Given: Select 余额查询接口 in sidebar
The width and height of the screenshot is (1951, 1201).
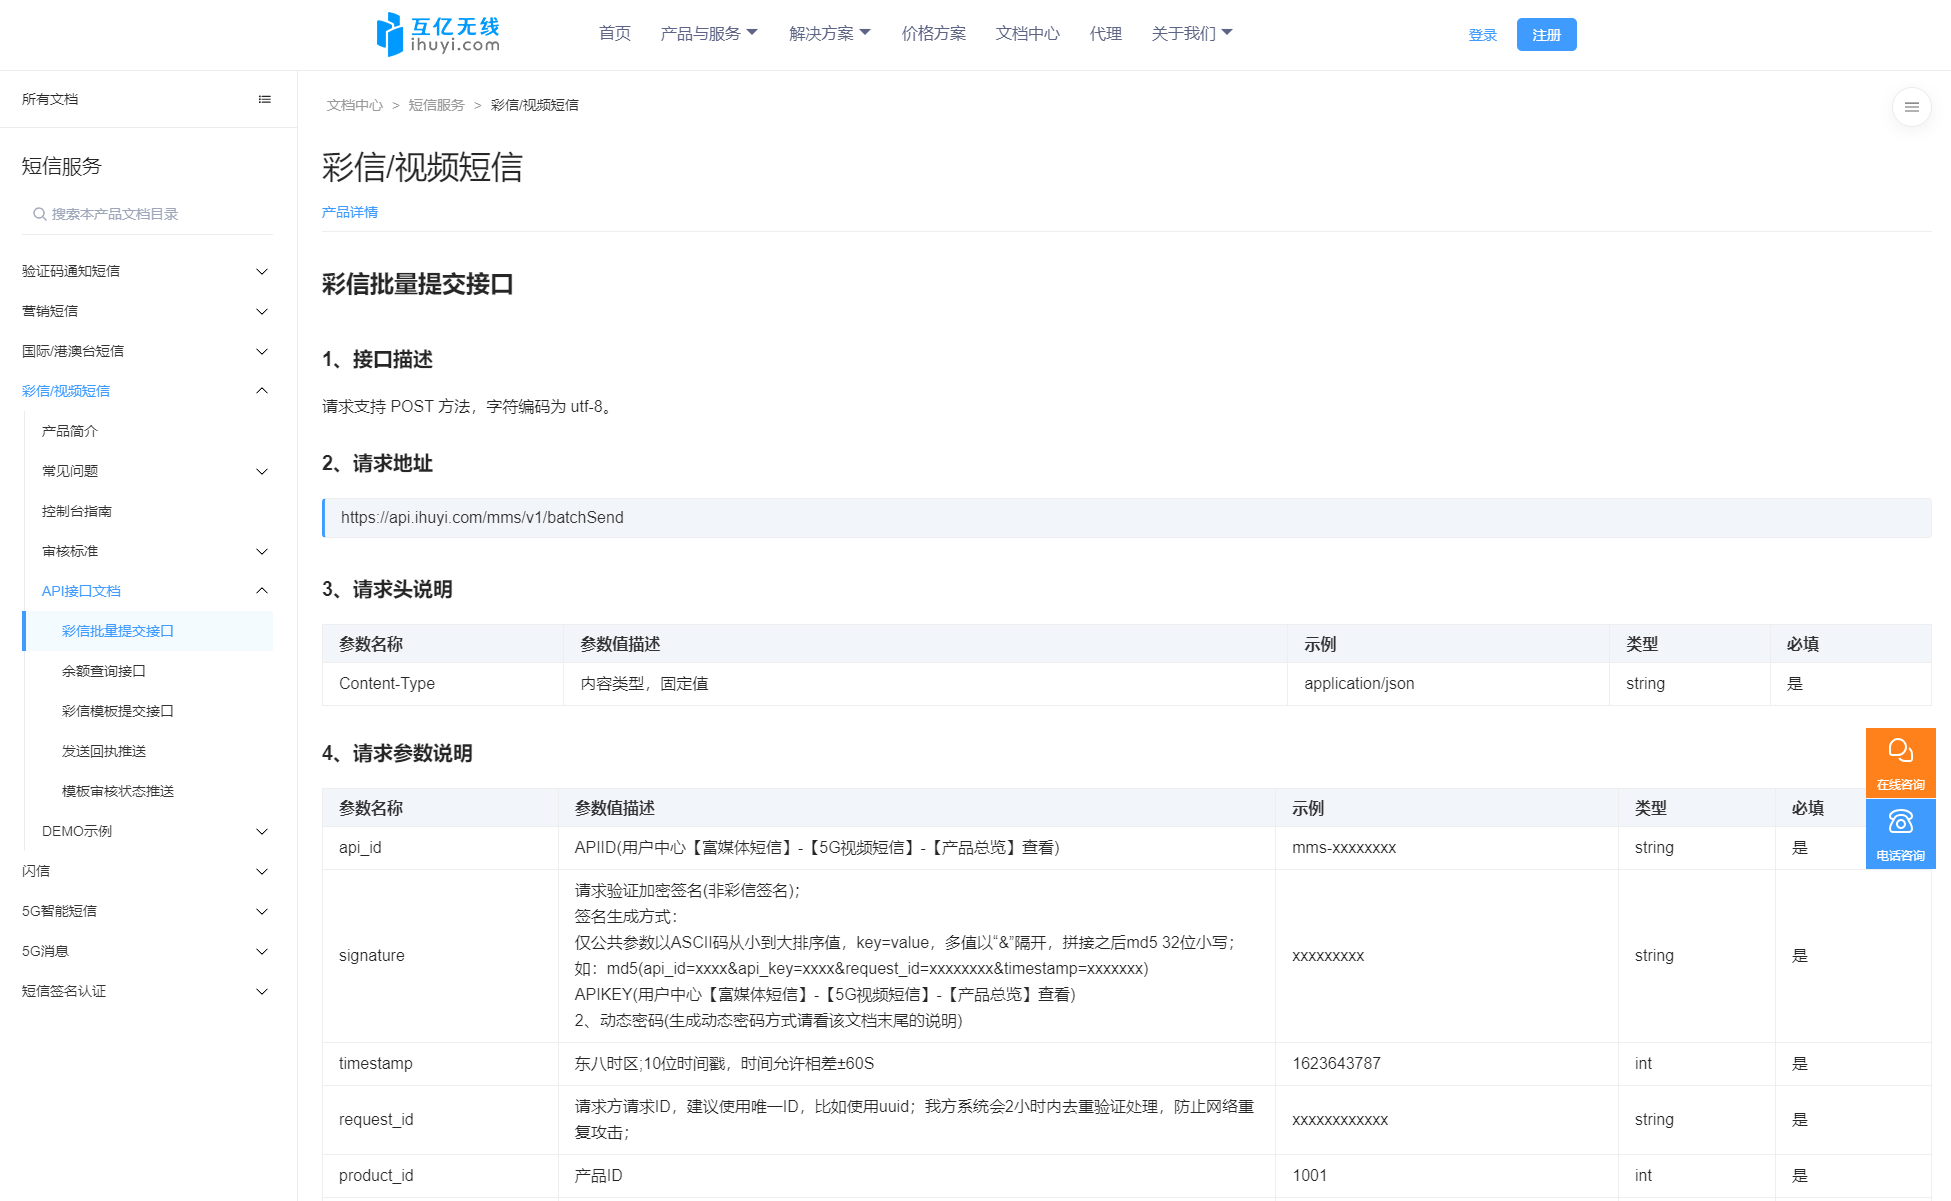Looking at the screenshot, I should click(x=104, y=671).
